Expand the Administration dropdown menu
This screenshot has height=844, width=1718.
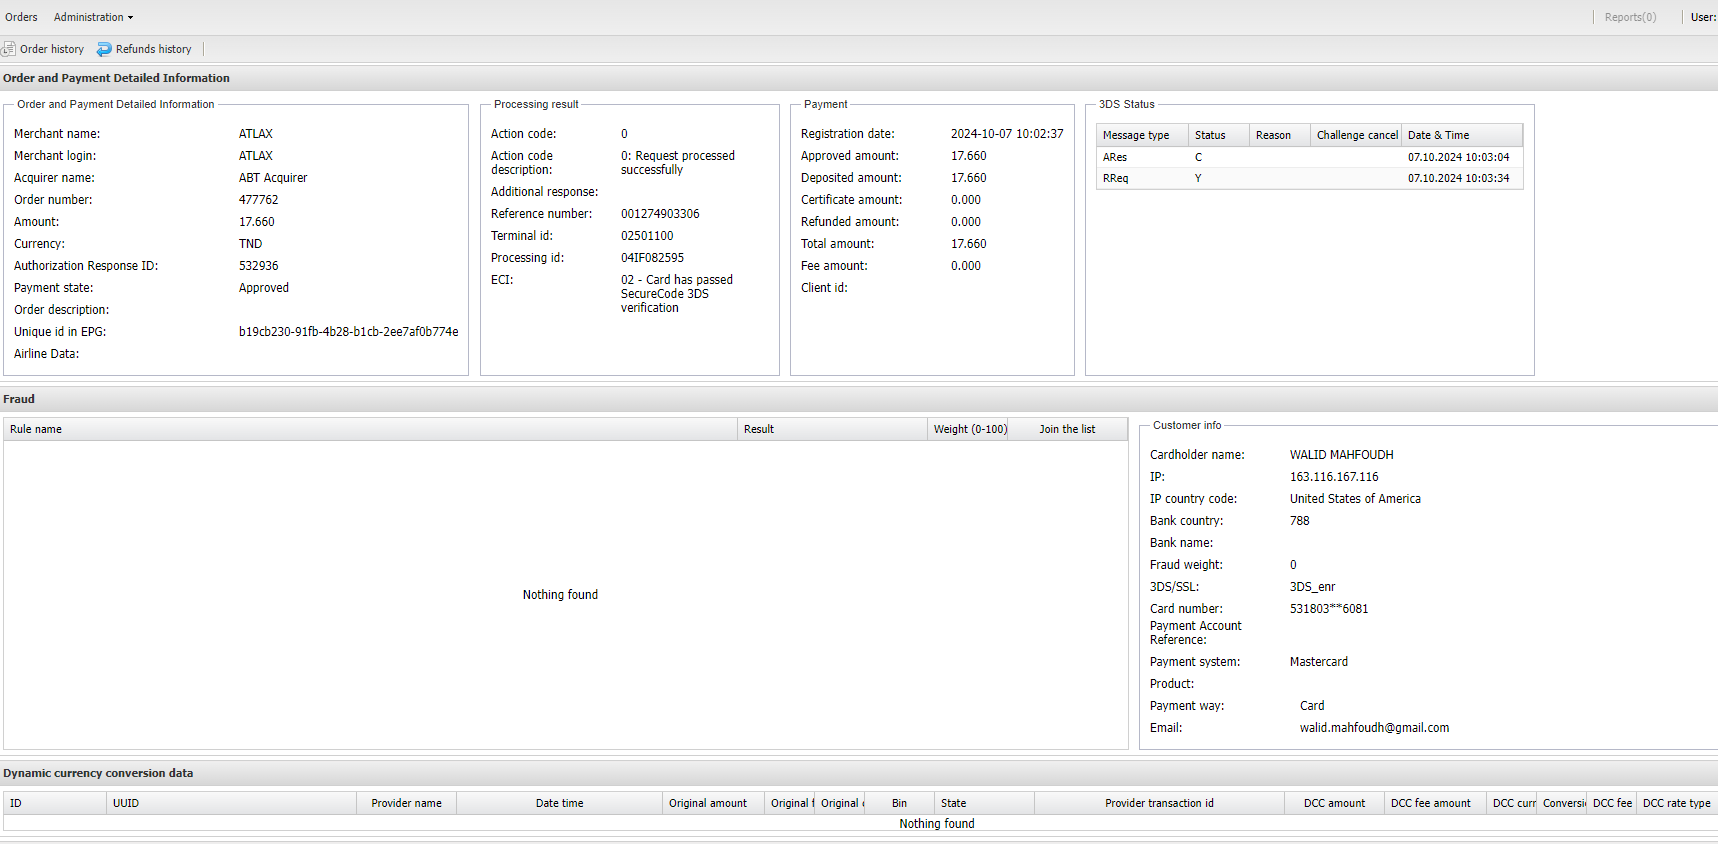tap(93, 17)
